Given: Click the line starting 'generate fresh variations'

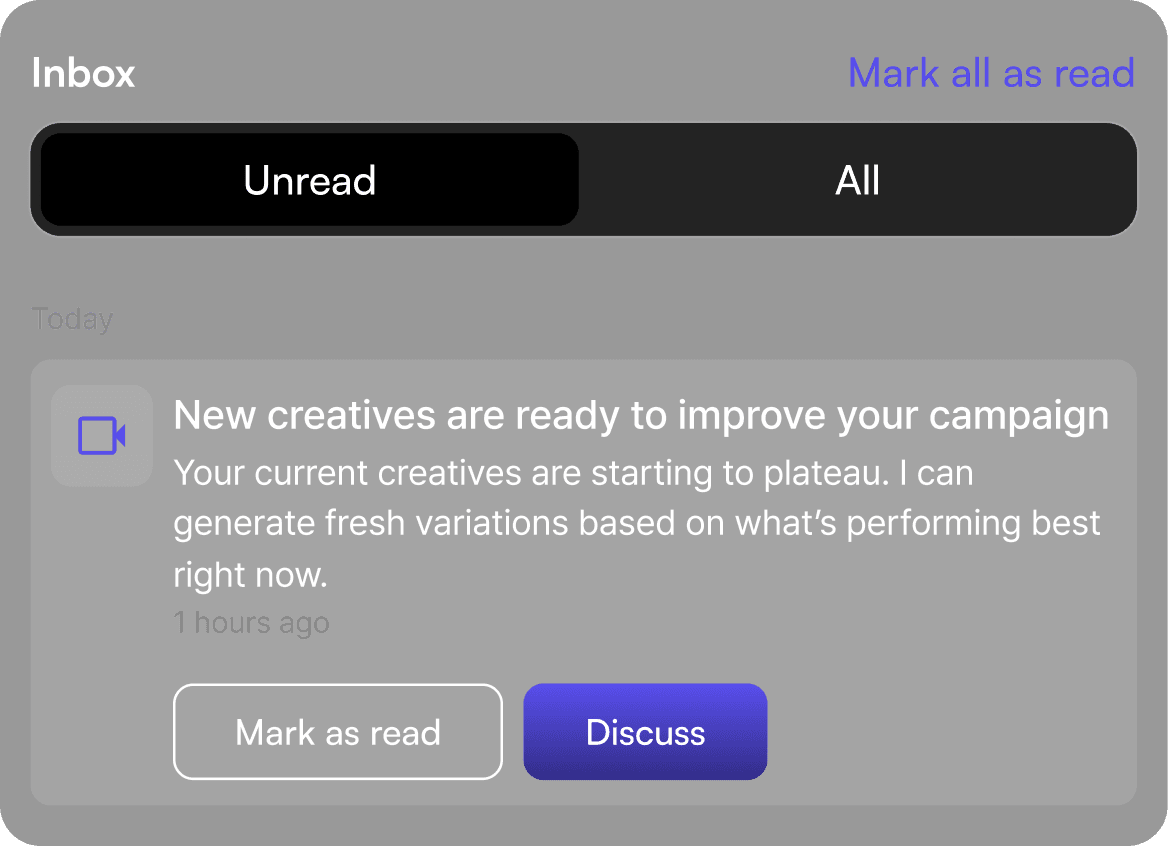Looking at the screenshot, I should pyautogui.click(x=637, y=524).
